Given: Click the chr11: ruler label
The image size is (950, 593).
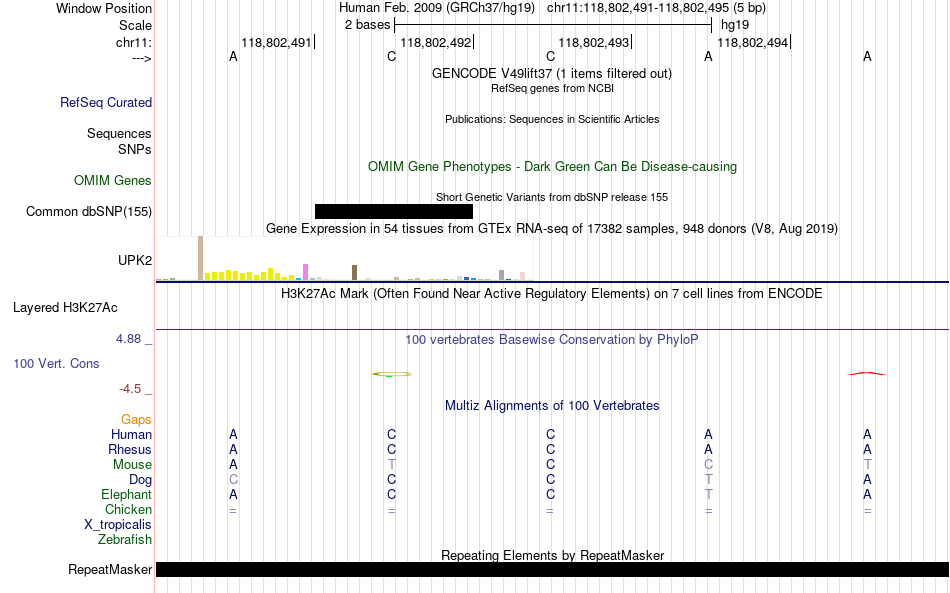Looking at the screenshot, I should 134,42.
